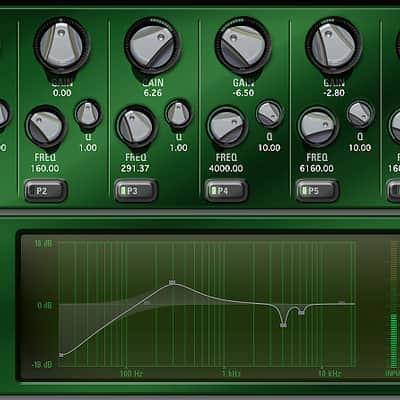This screenshot has height=400, width=400.
Task: Click the Q value 10.00 of band P5
Action: [x=360, y=148]
